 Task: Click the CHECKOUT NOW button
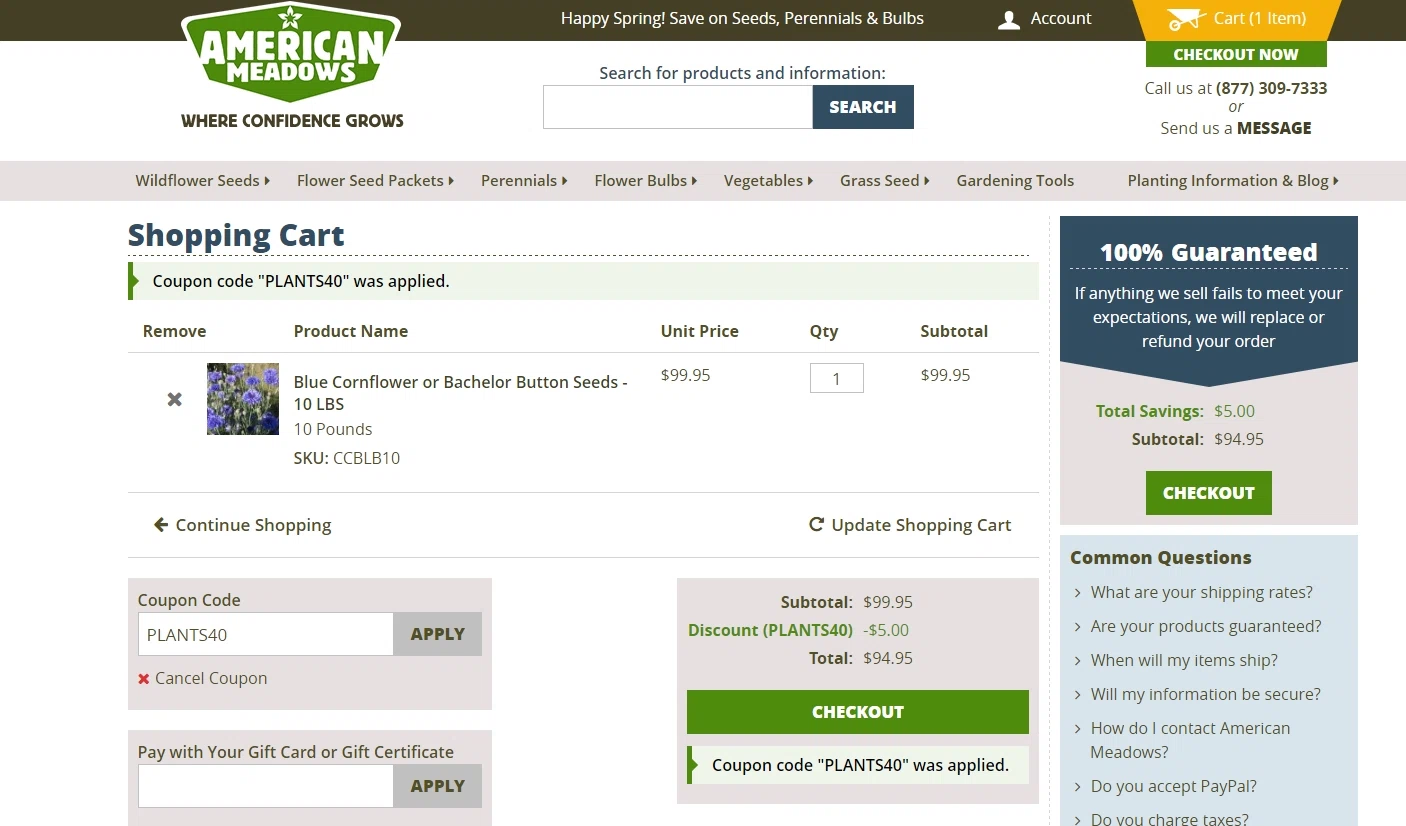(x=1236, y=55)
